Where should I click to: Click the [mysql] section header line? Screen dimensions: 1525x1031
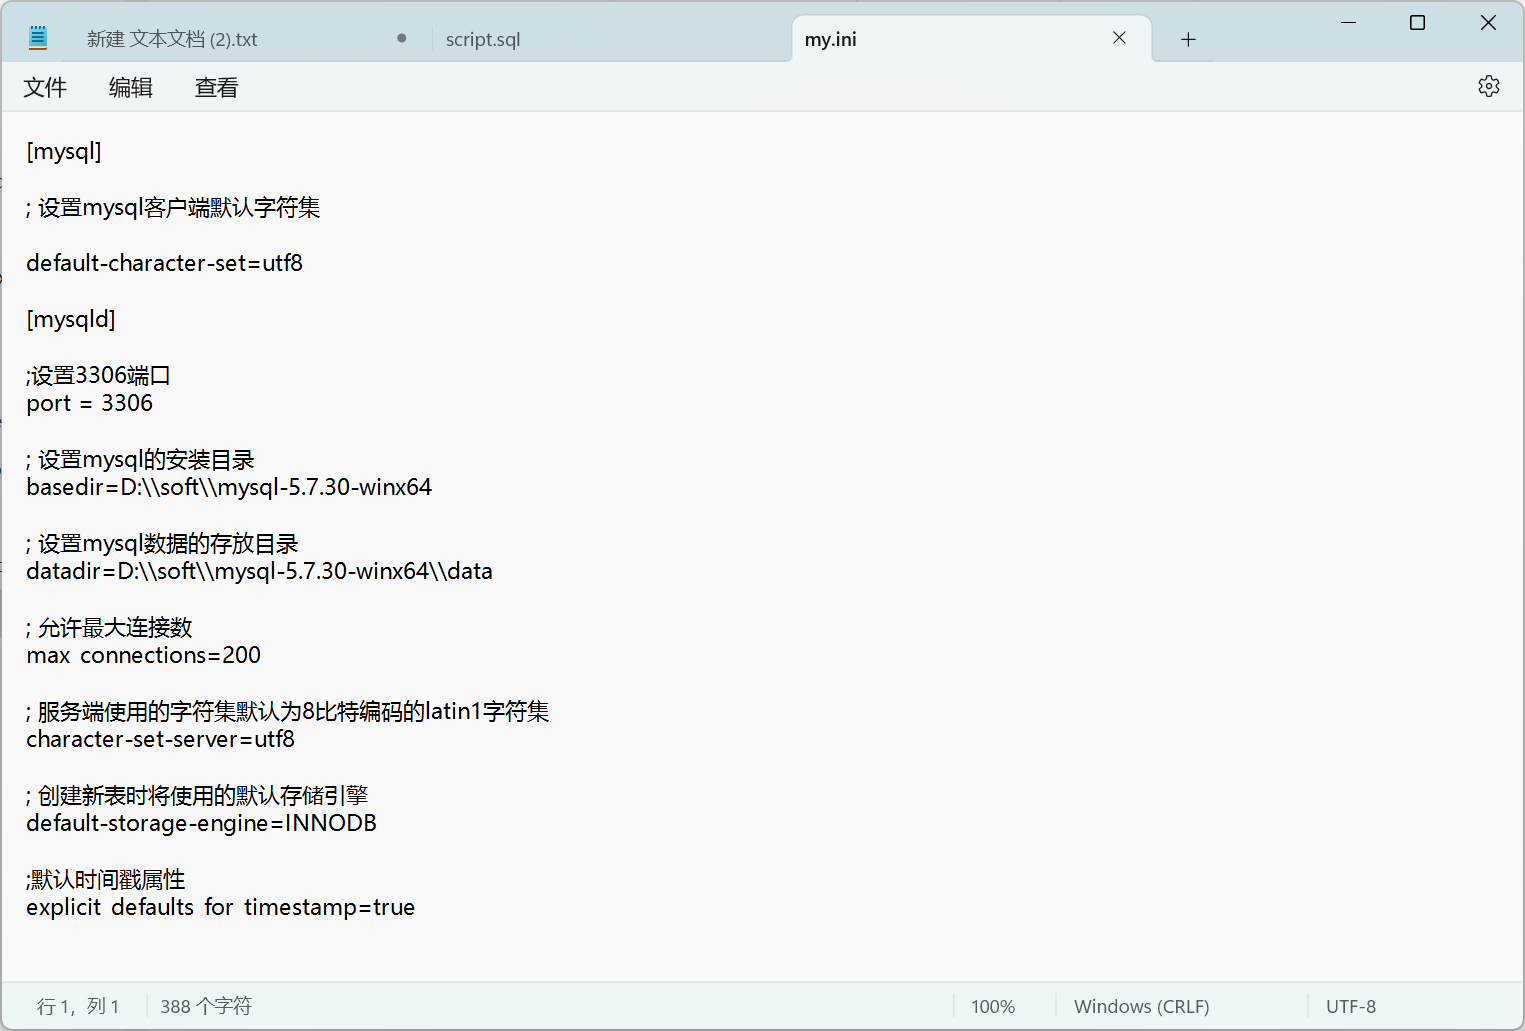(64, 151)
